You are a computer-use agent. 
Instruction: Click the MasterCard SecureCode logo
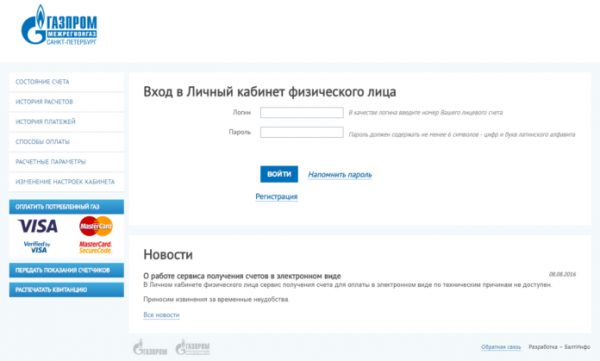(95, 247)
